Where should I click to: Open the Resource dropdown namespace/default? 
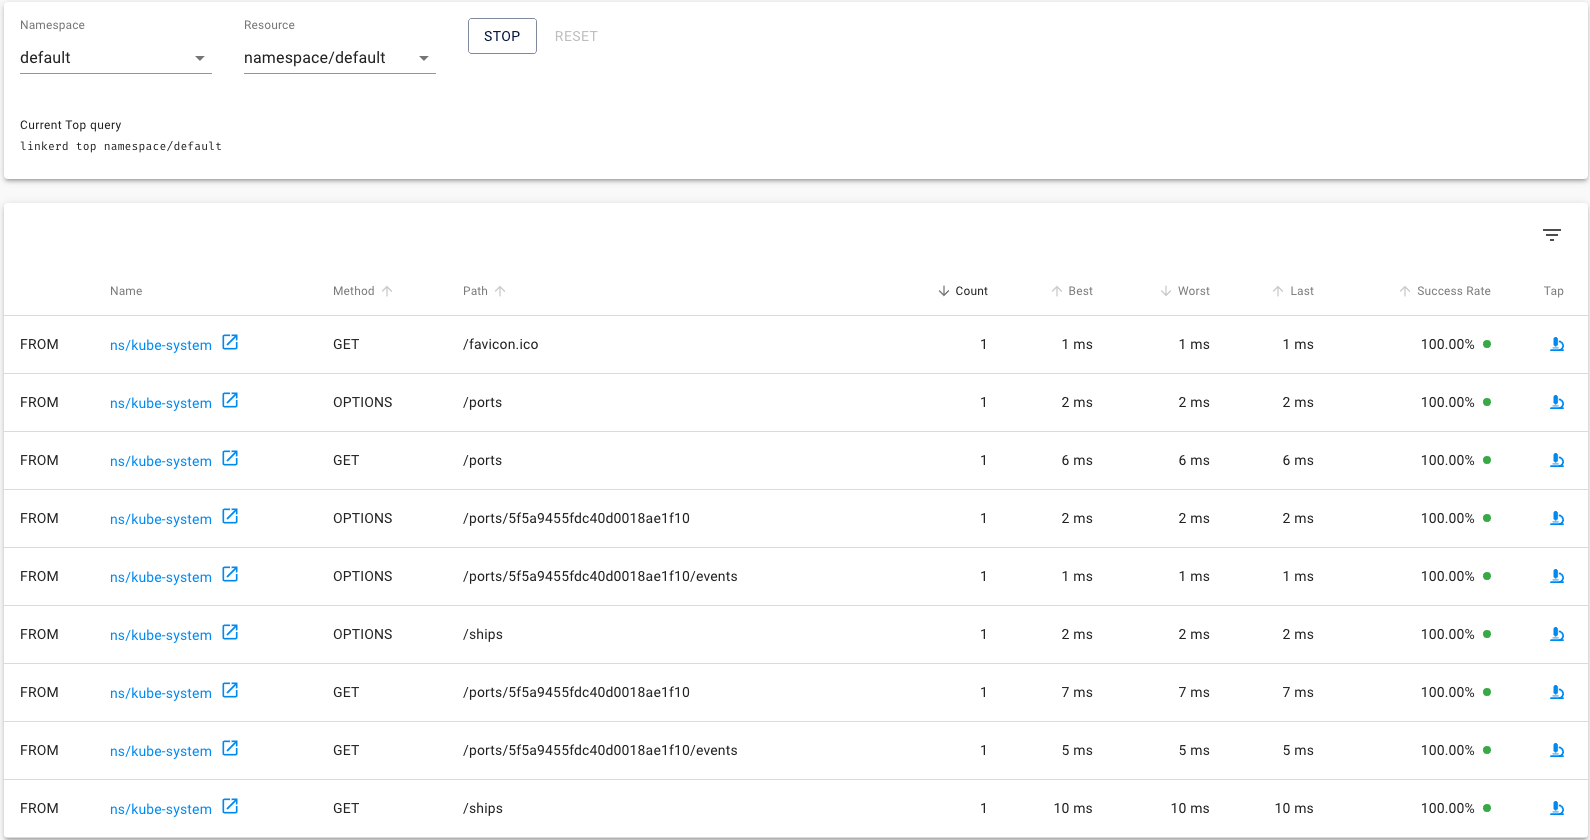tap(340, 58)
